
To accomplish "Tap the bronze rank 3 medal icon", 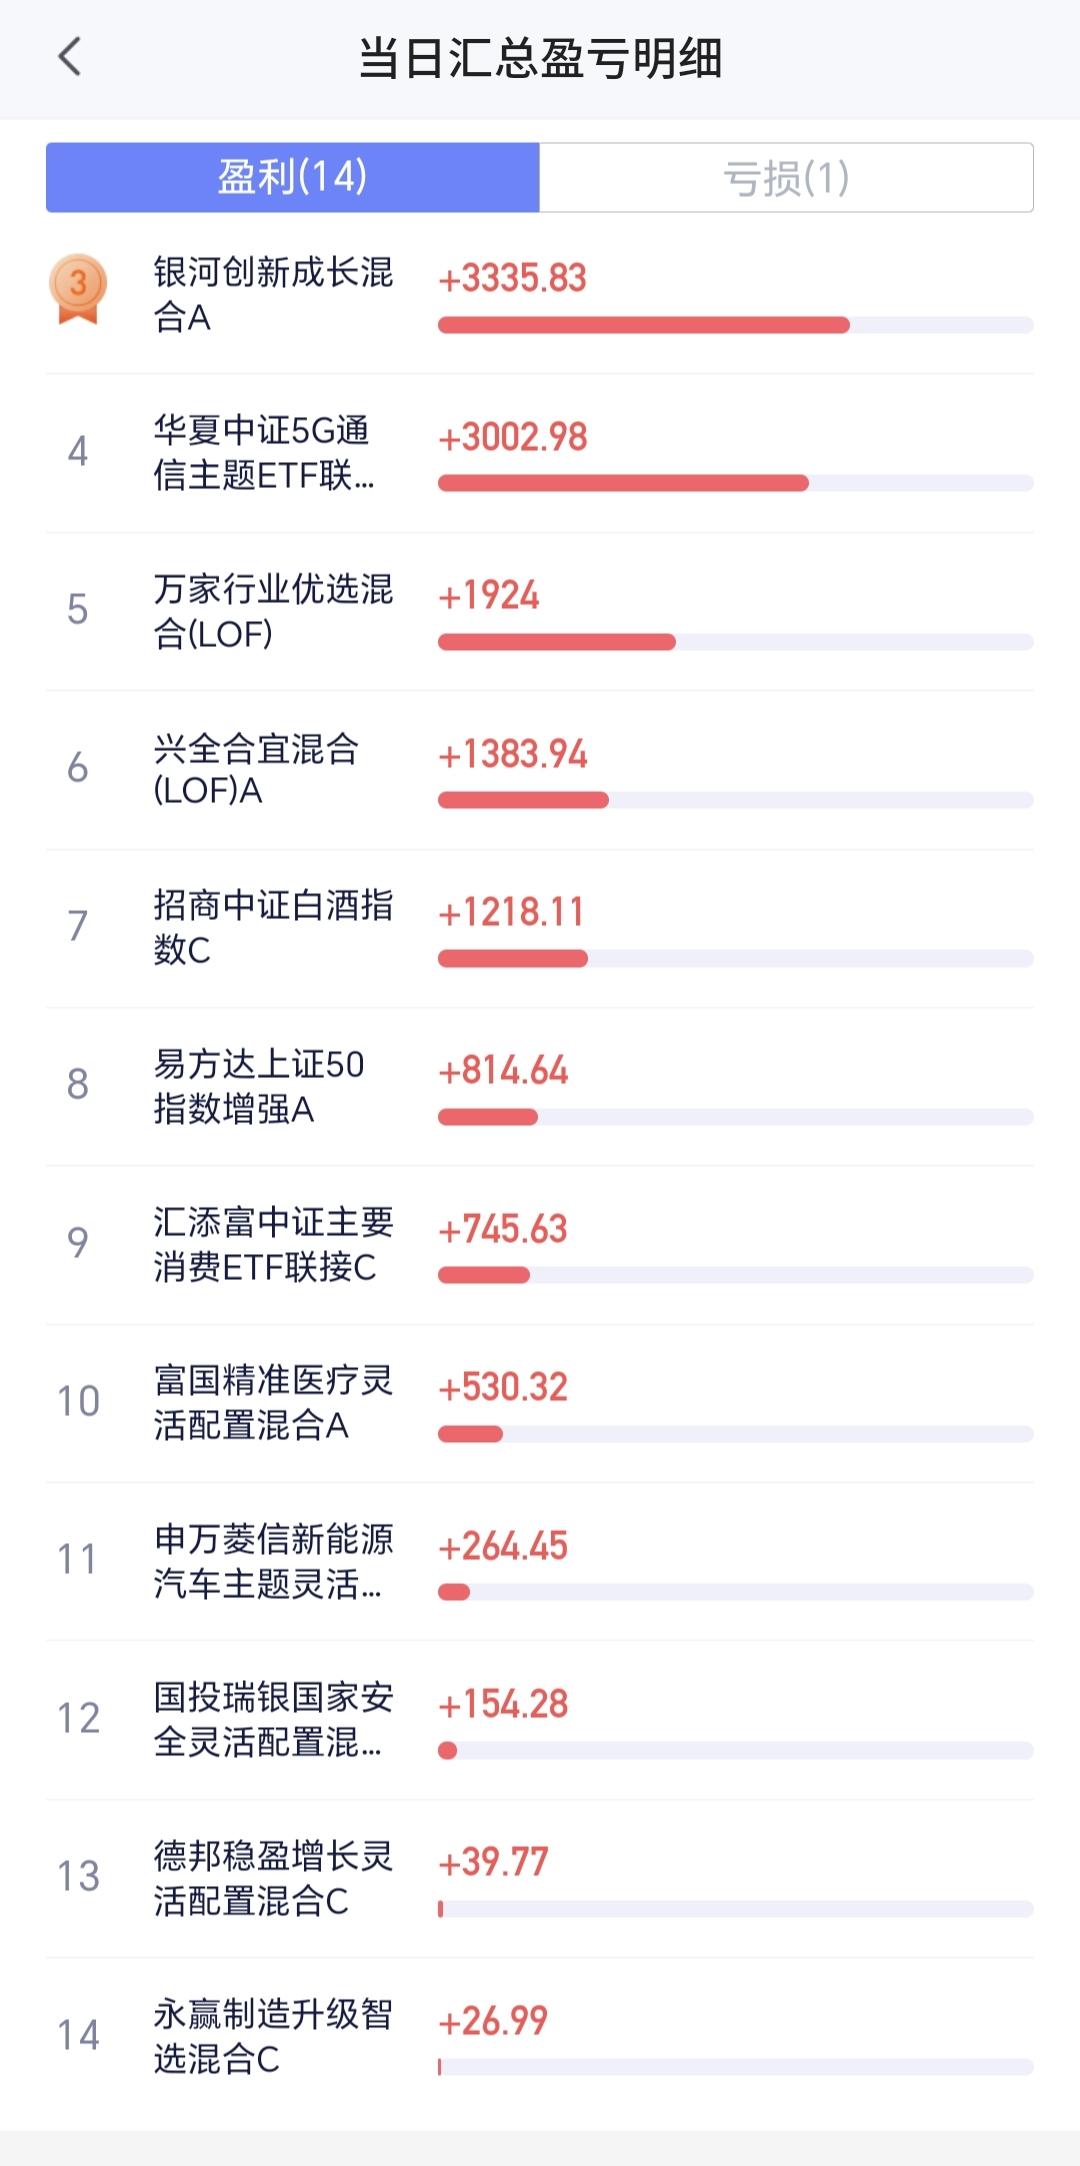I will coord(77,290).
